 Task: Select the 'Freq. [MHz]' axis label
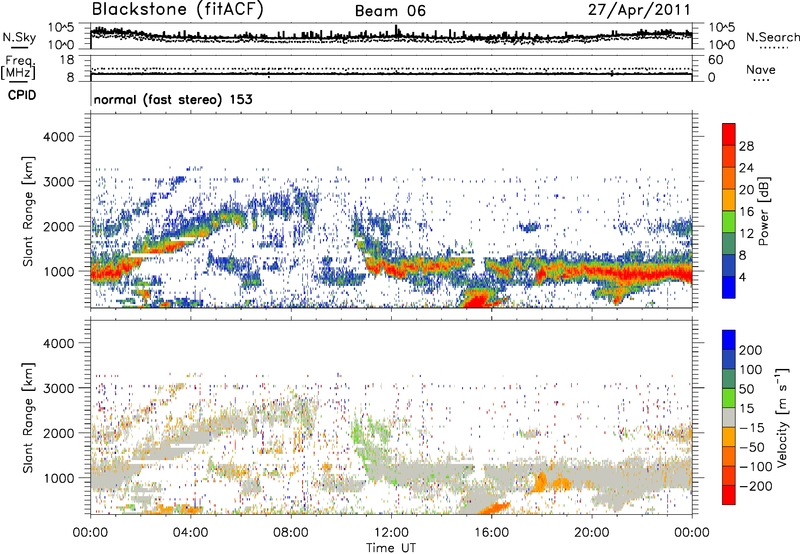(x=18, y=68)
